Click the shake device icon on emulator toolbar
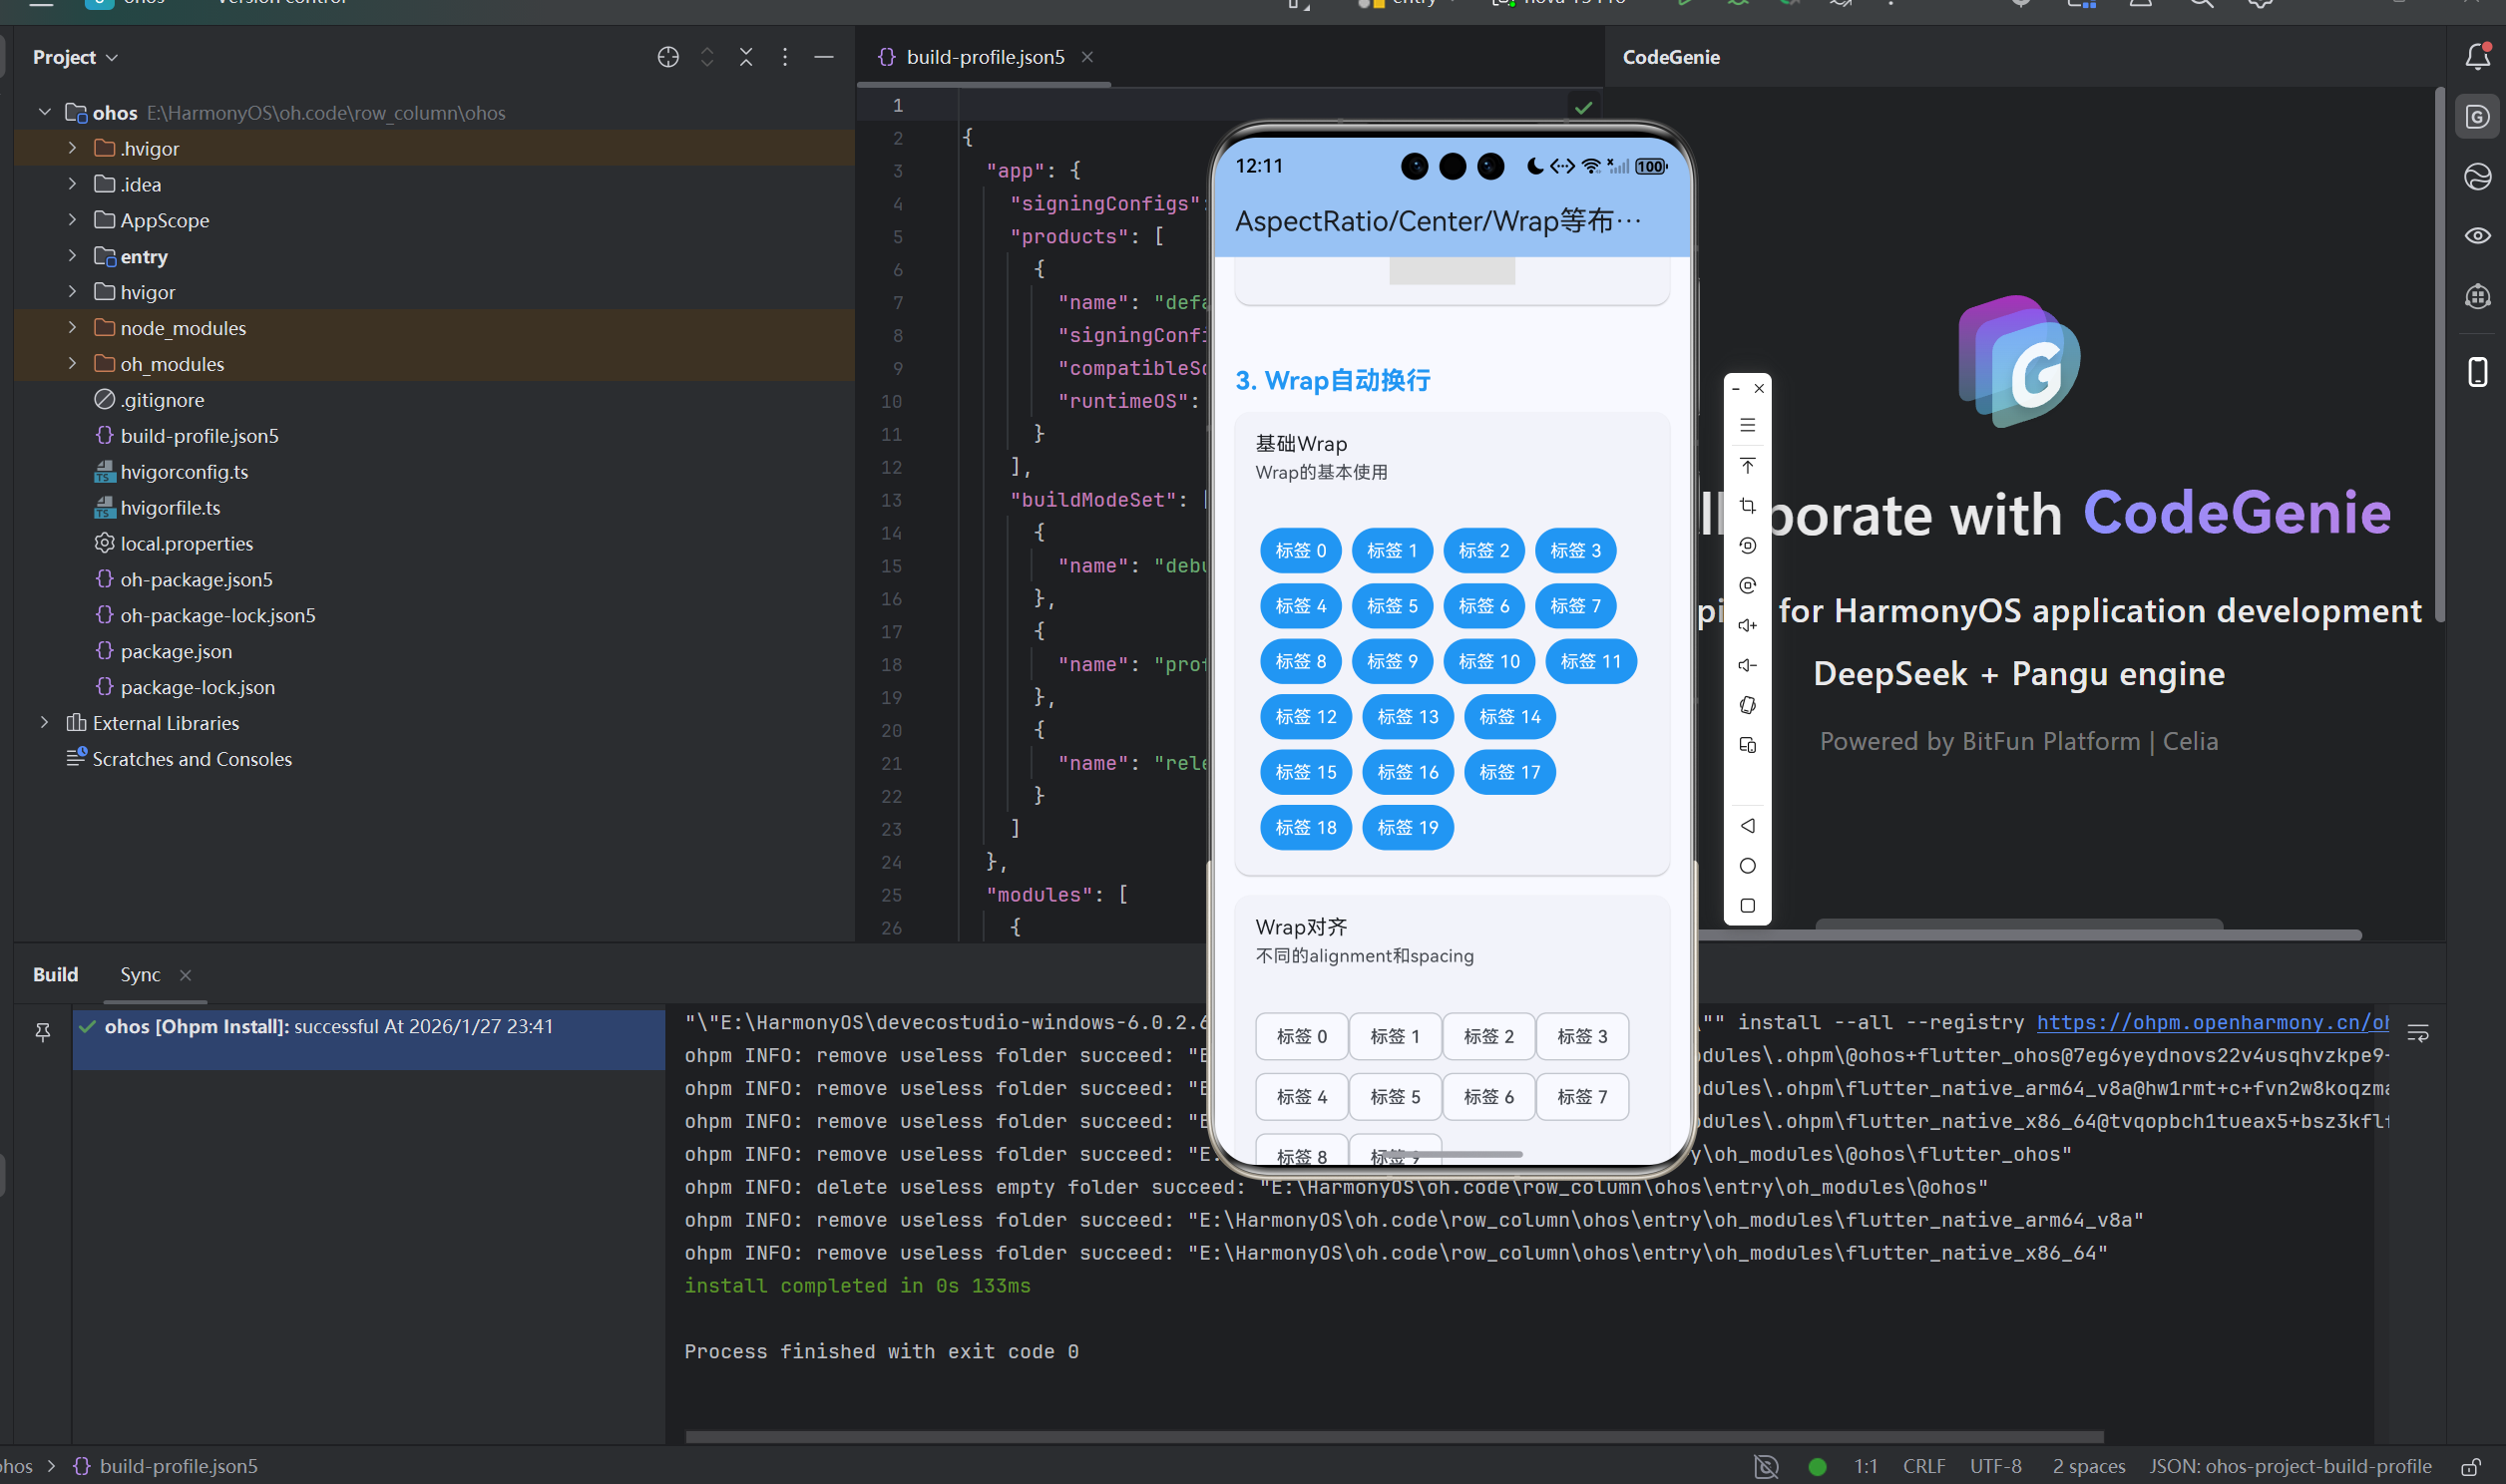 click(x=1747, y=706)
